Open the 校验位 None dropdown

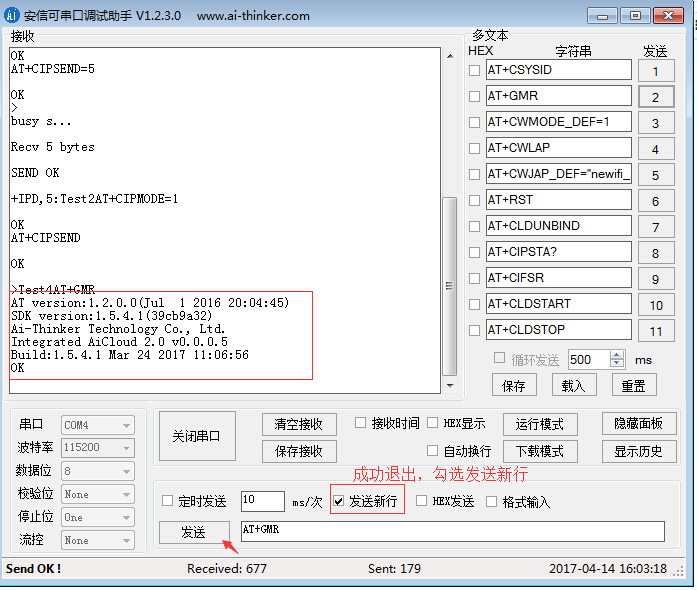click(x=98, y=494)
